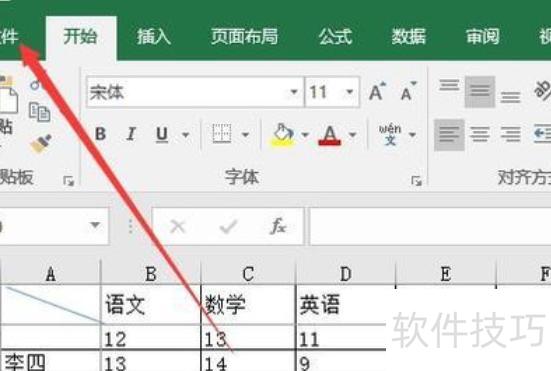Switch to the 开始 ribbon tab
Viewport: 551px width, 371px height.
(x=80, y=37)
